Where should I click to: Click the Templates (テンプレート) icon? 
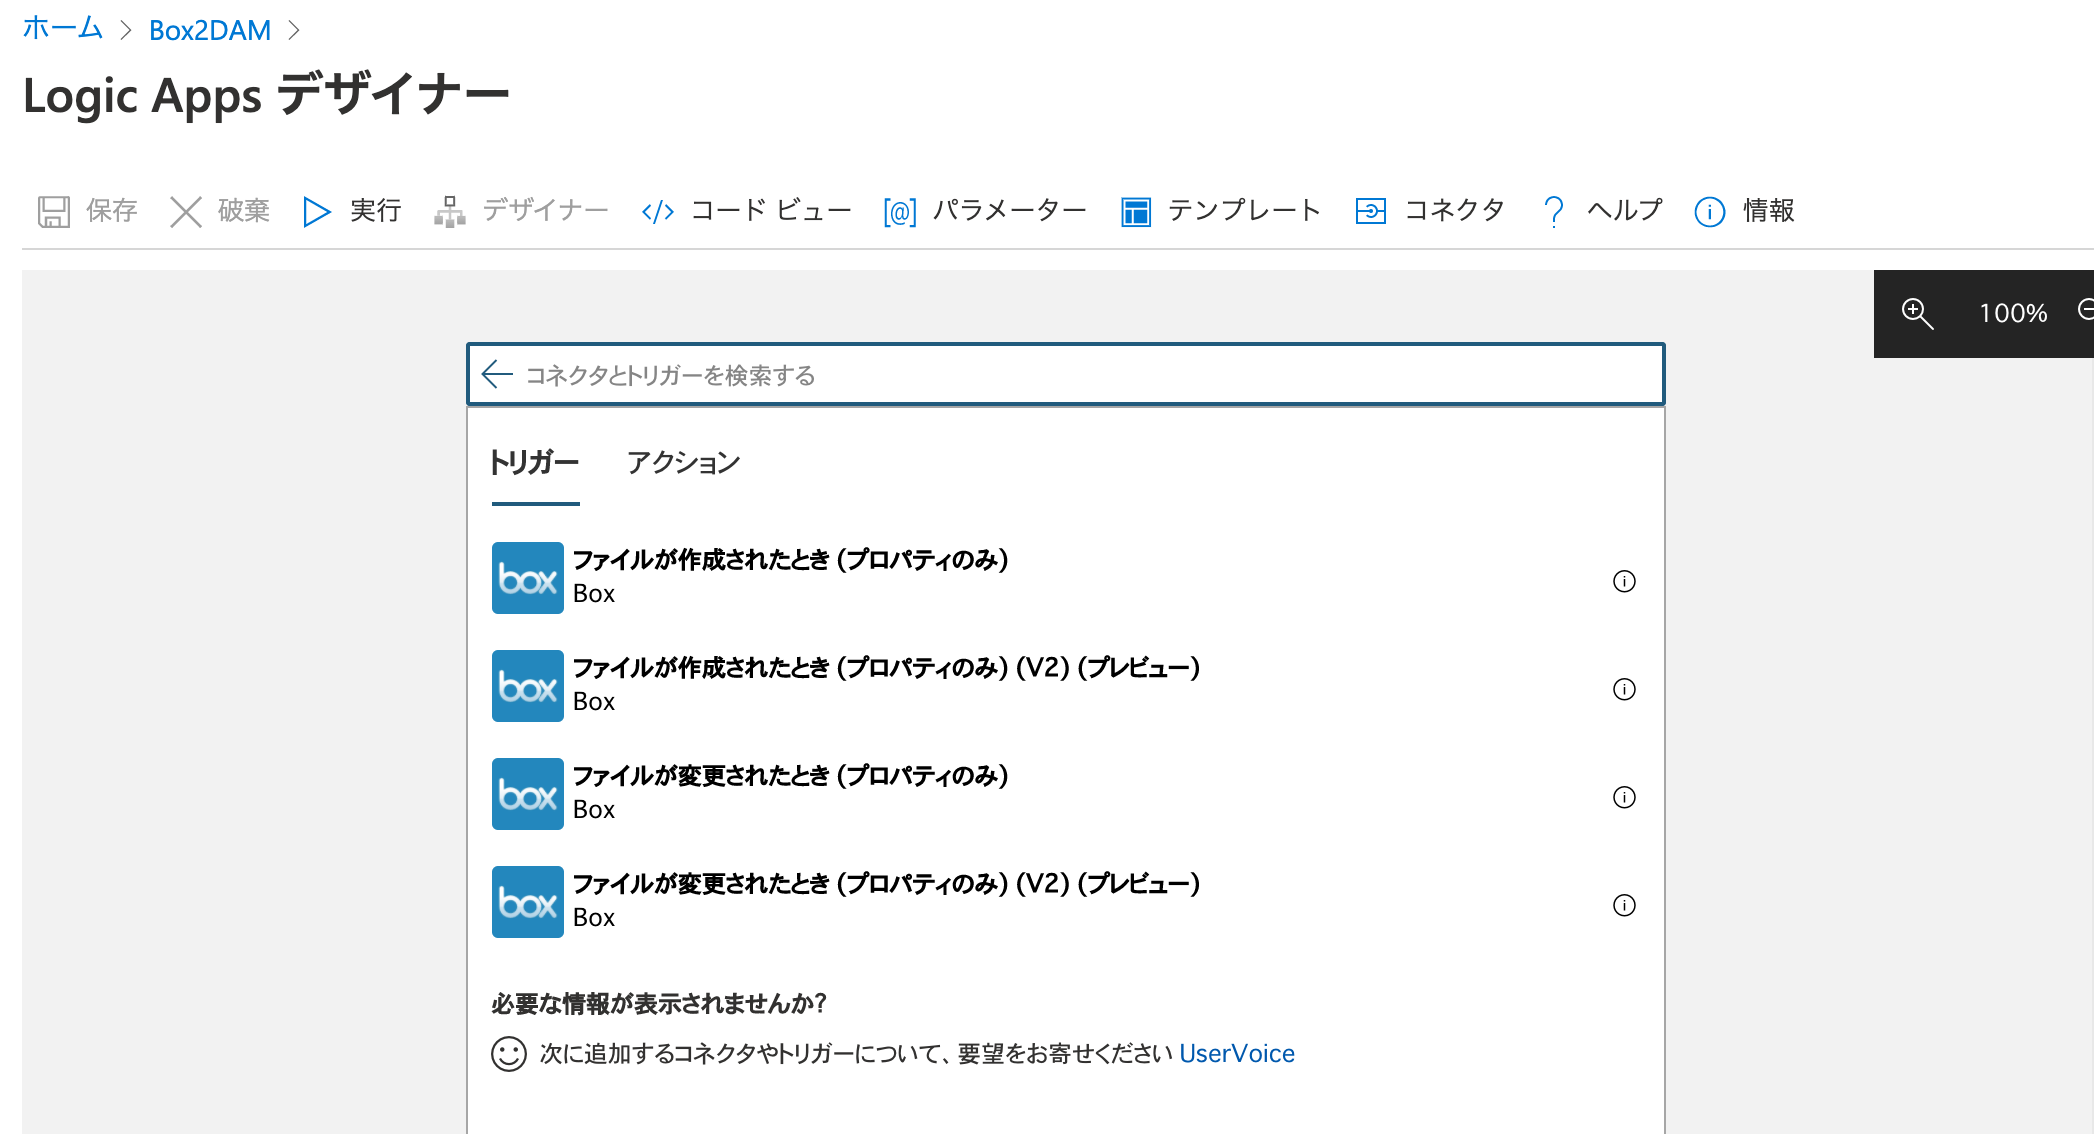pos(1136,211)
